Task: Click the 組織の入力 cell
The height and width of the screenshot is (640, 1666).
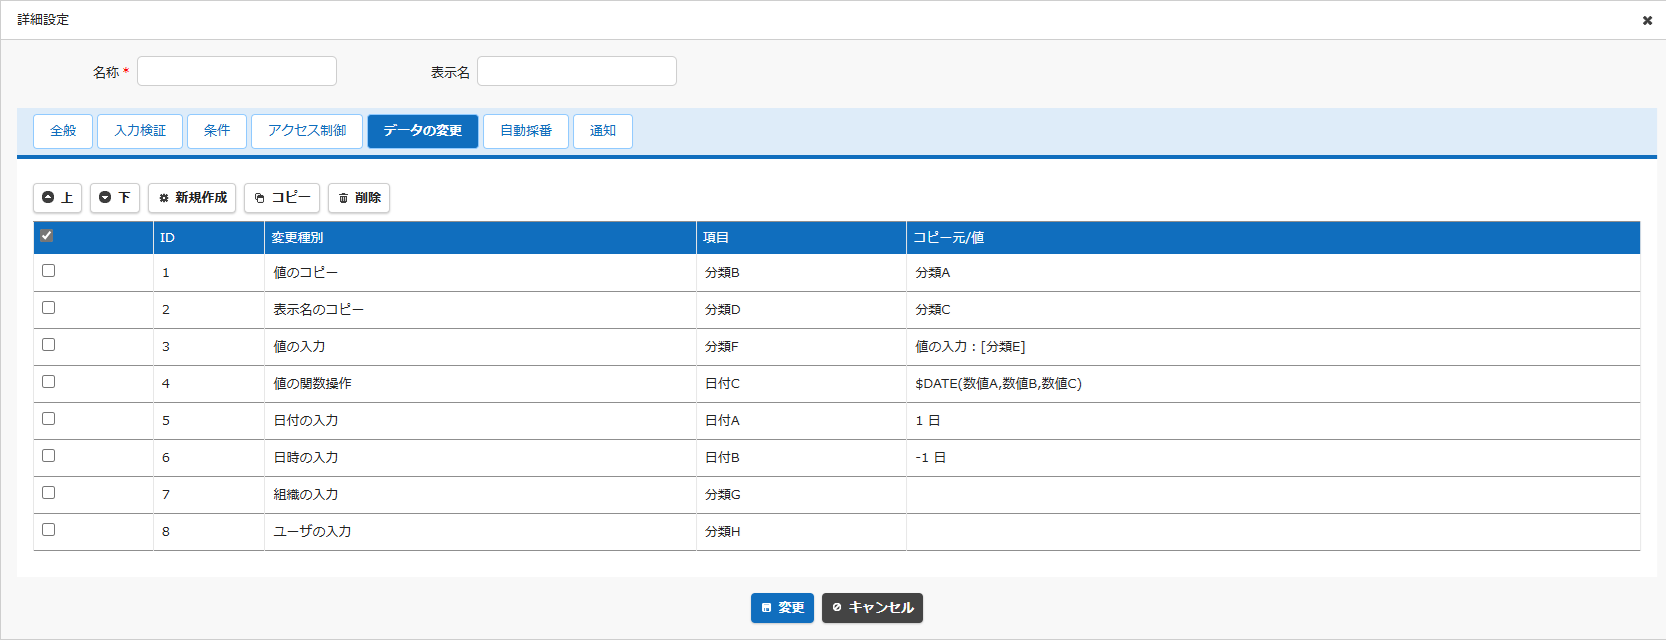Action: (x=480, y=495)
